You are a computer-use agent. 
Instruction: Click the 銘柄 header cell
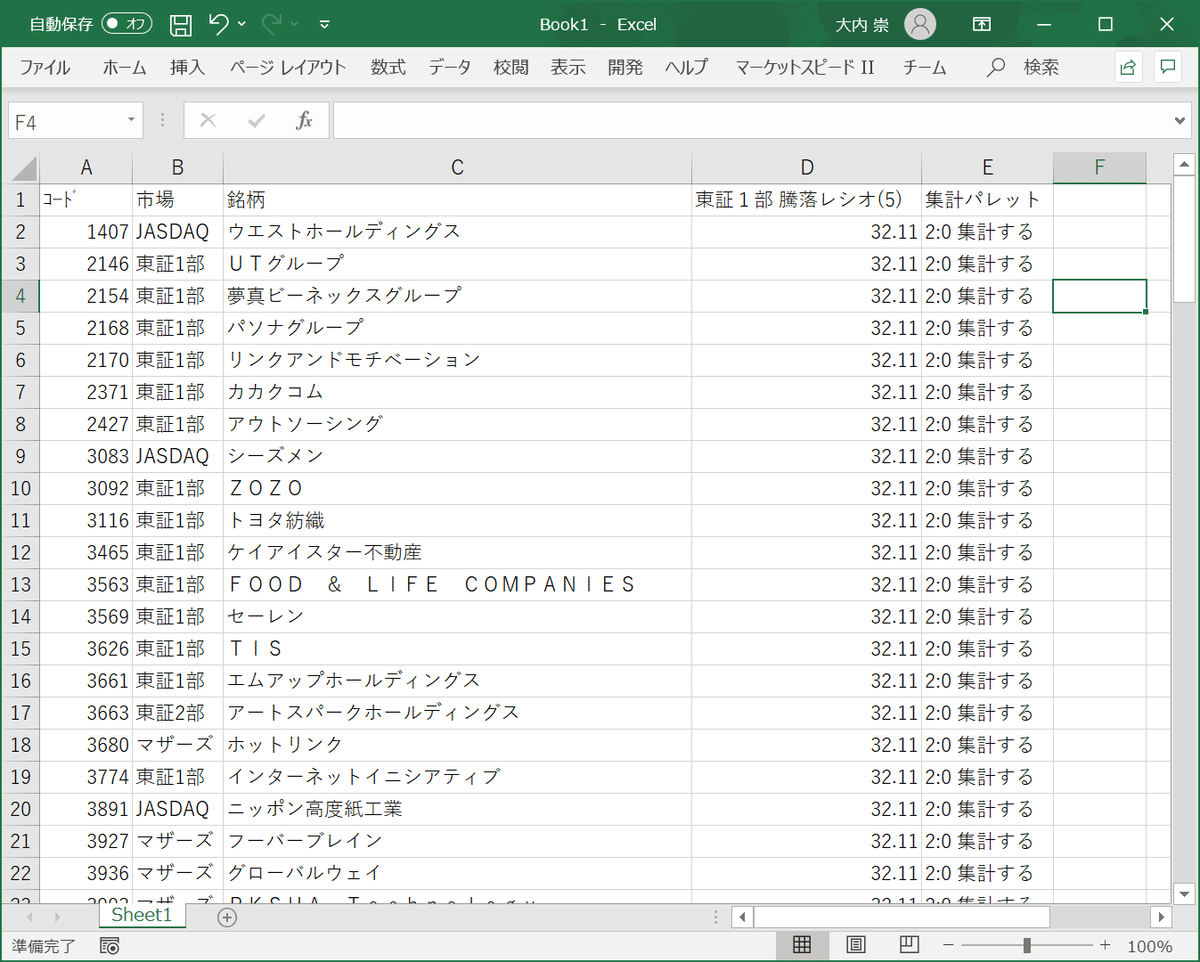[x=457, y=200]
